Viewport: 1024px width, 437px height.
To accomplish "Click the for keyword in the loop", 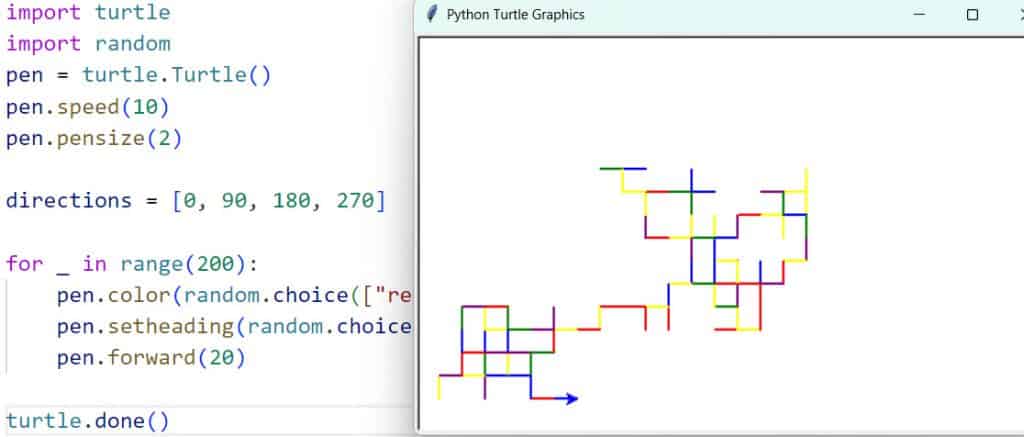I will [24, 264].
